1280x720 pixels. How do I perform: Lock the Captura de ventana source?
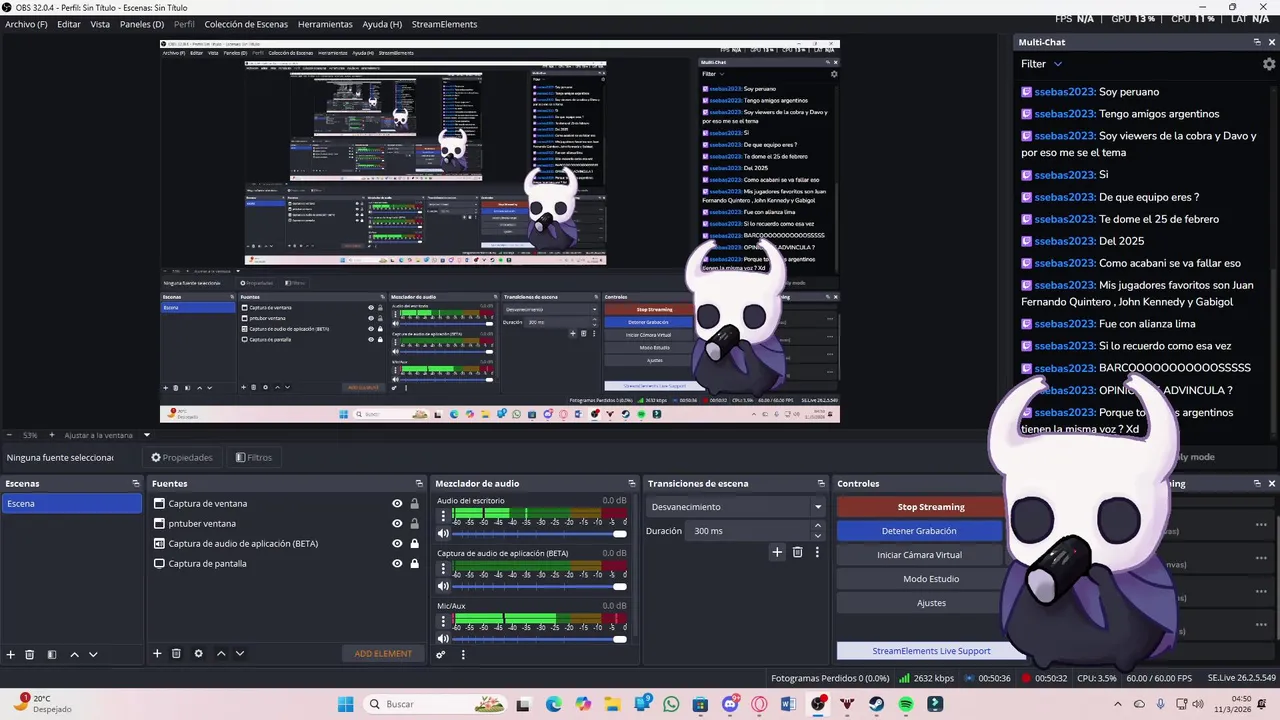[414, 504]
